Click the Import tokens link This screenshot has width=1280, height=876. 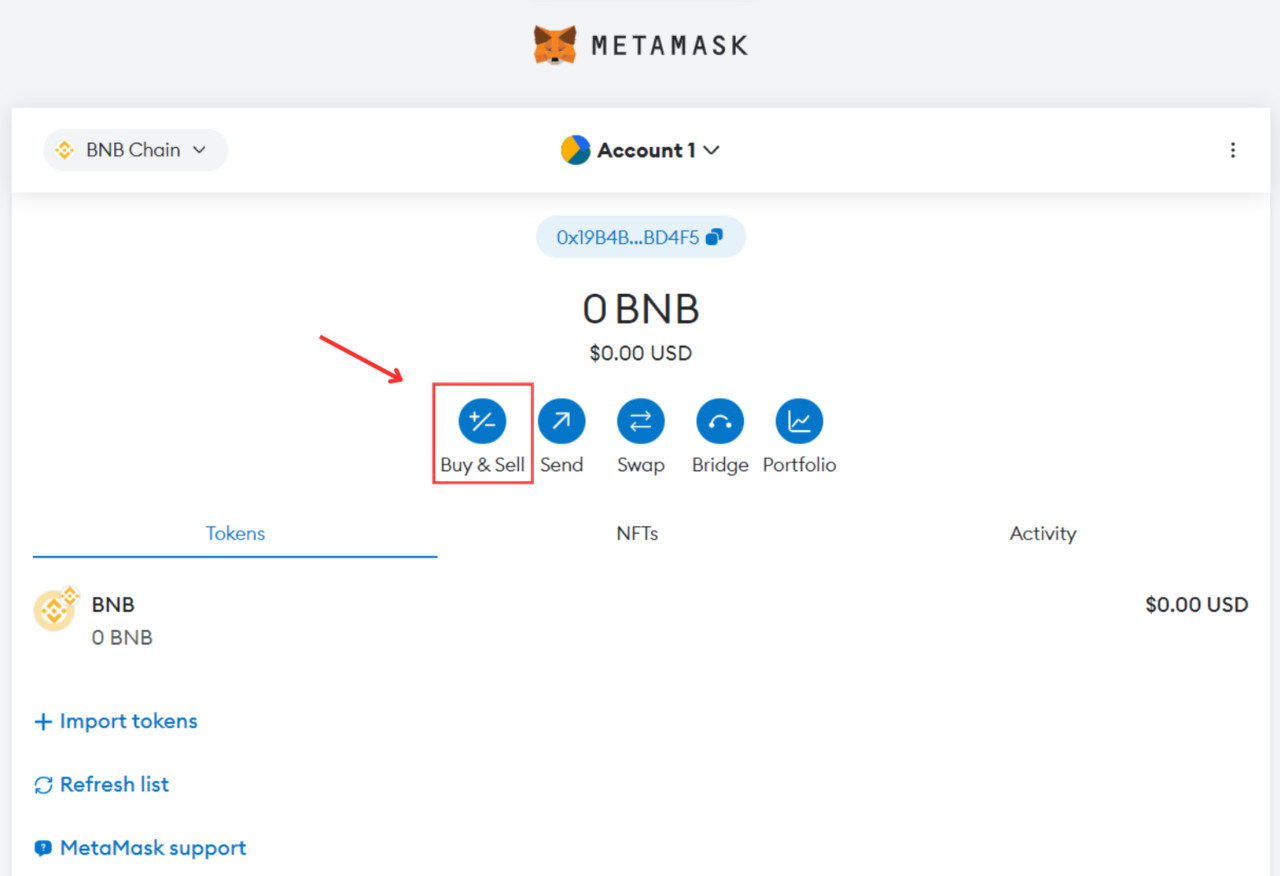(x=128, y=721)
